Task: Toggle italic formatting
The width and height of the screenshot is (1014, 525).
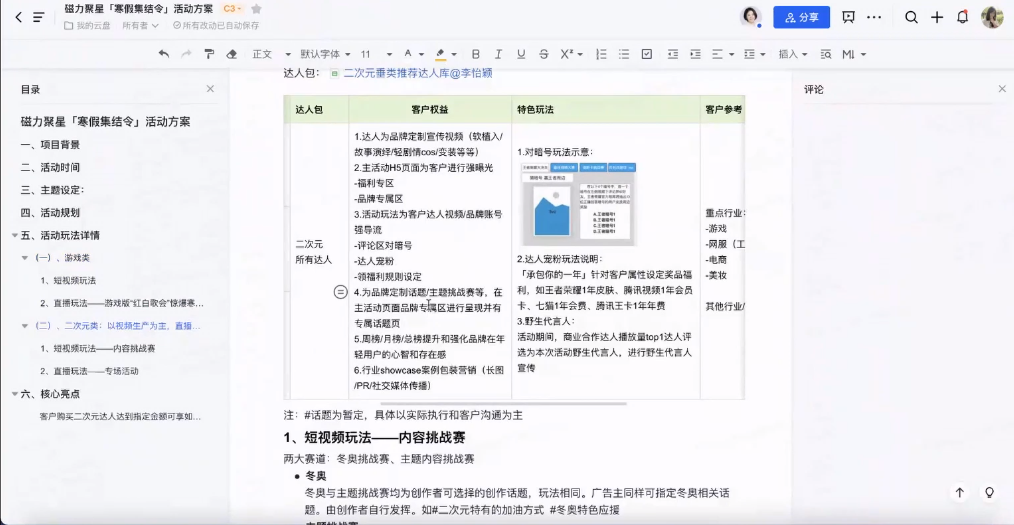Action: tap(498, 54)
